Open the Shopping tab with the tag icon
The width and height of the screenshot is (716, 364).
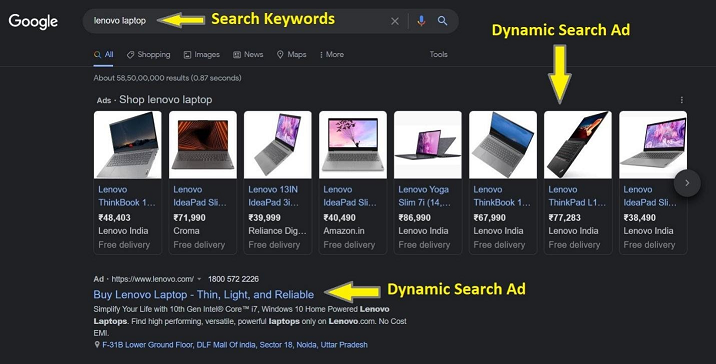(x=148, y=54)
